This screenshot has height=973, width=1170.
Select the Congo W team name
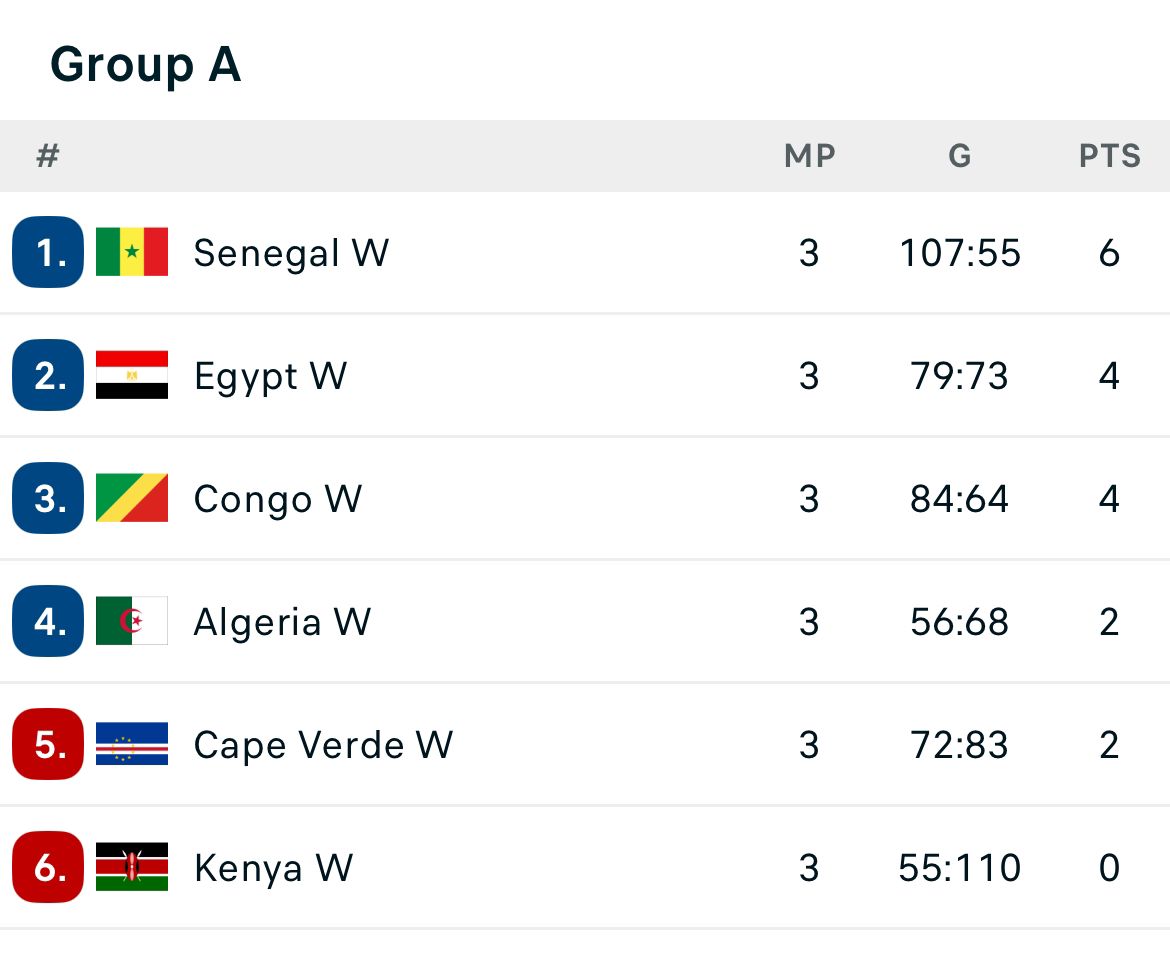277,499
